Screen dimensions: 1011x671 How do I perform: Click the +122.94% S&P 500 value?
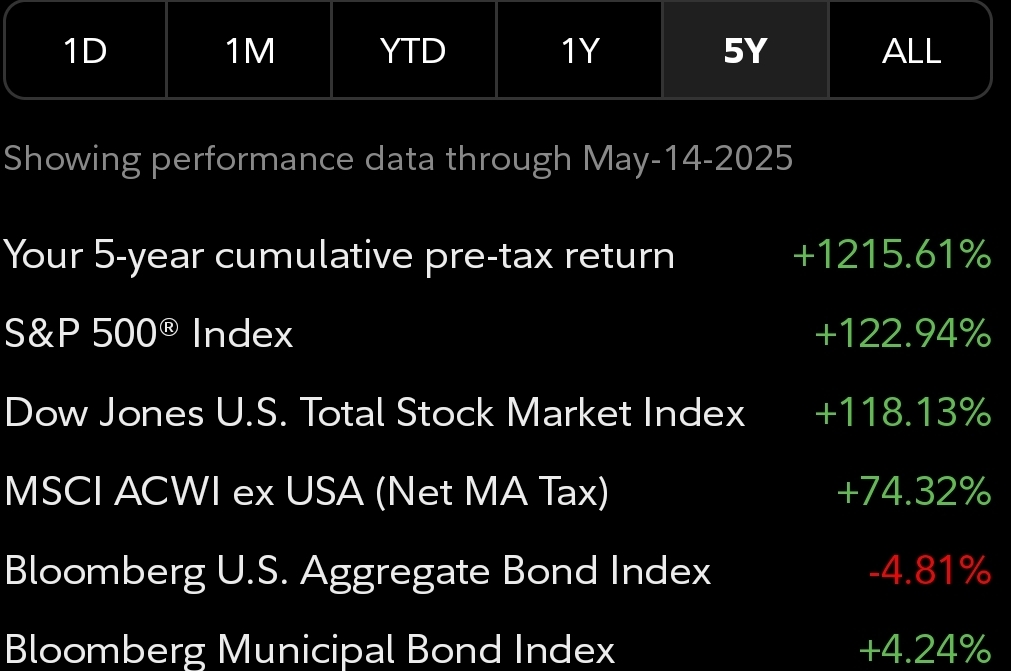click(902, 333)
